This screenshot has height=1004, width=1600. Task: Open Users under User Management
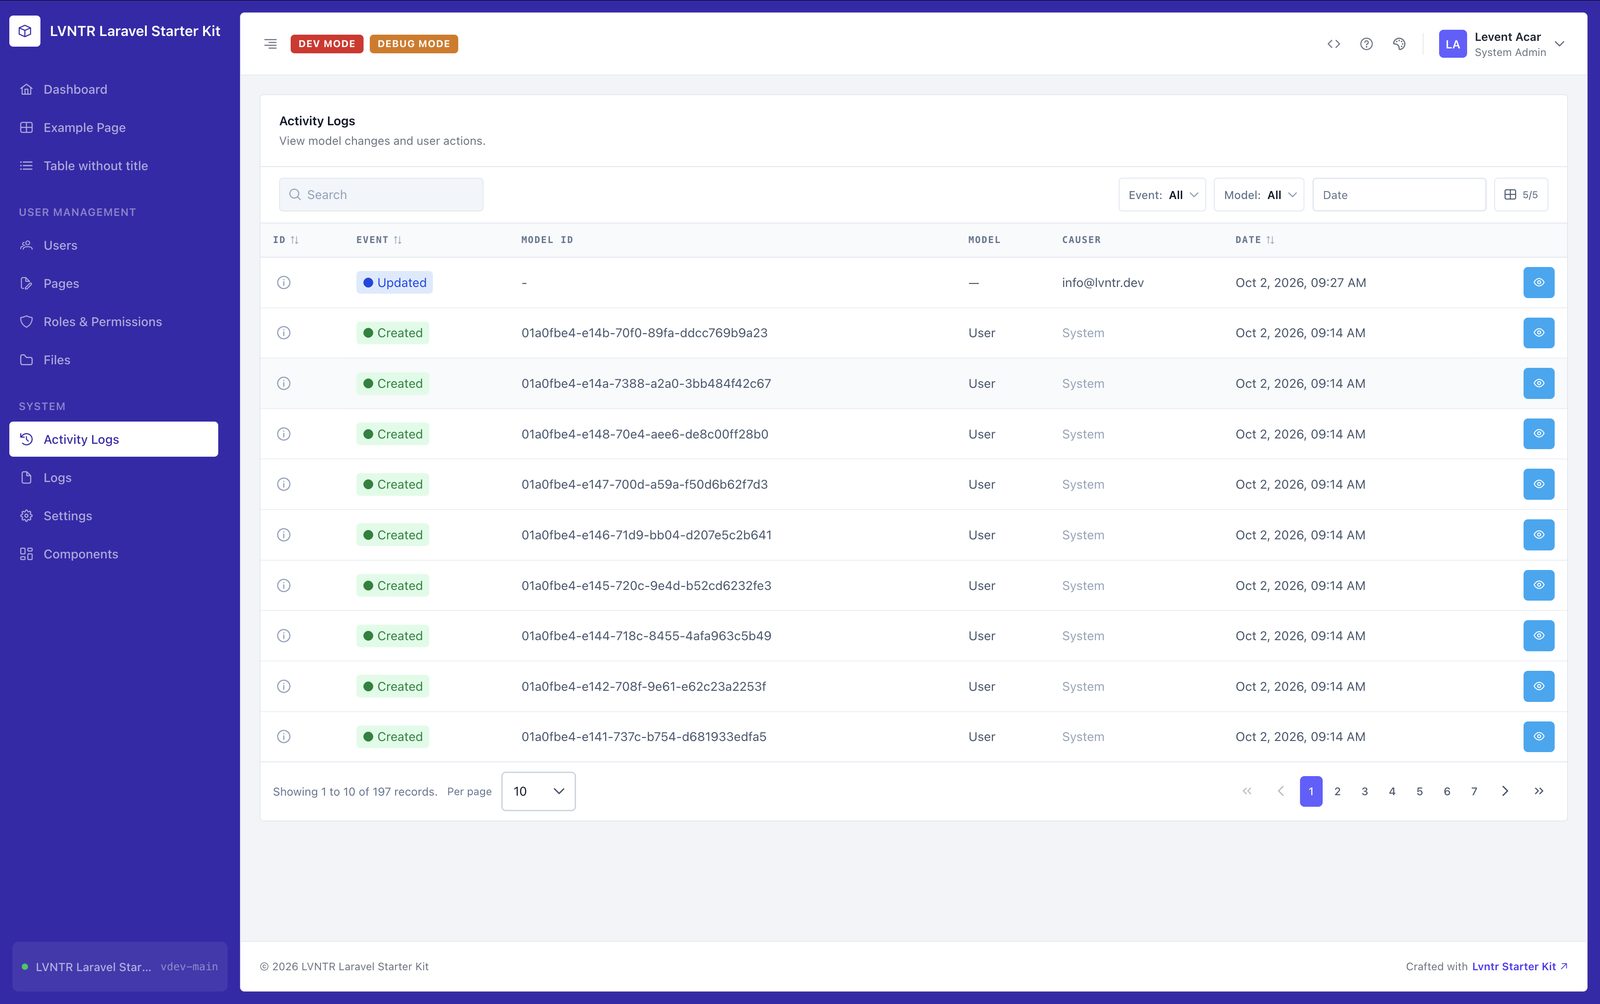(x=114, y=245)
